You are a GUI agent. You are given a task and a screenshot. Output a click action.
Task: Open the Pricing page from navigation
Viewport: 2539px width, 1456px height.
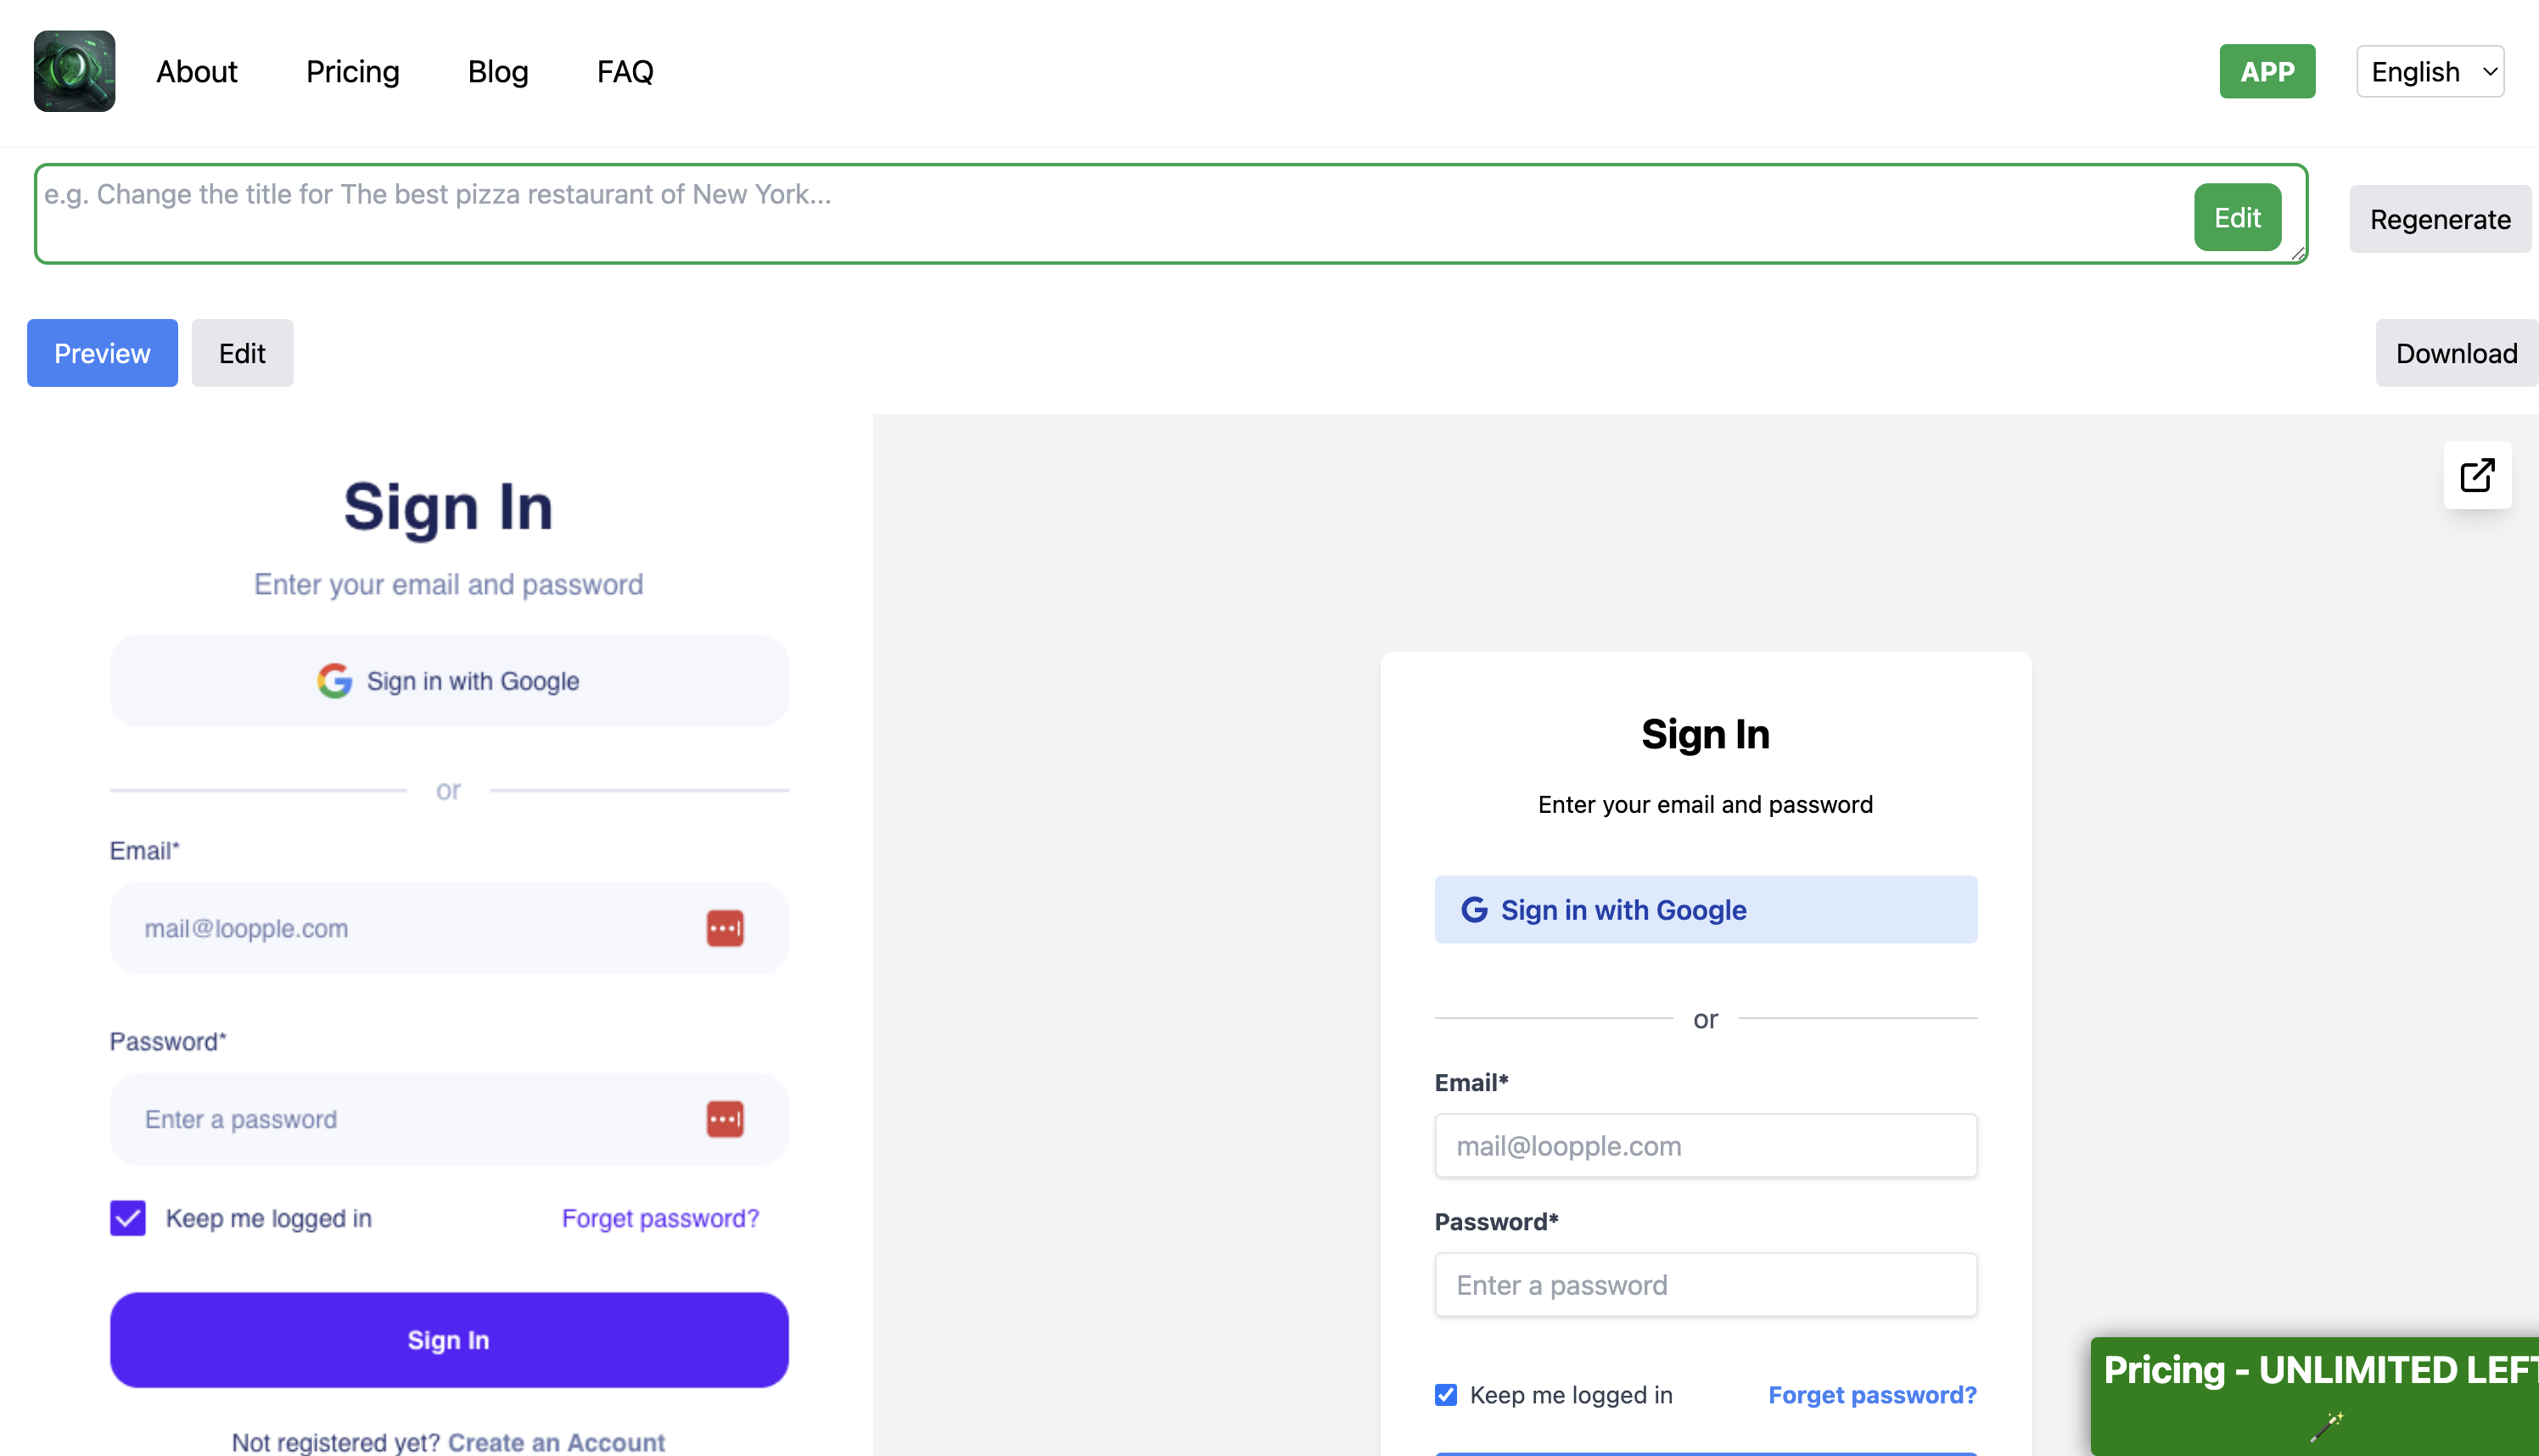tap(352, 72)
